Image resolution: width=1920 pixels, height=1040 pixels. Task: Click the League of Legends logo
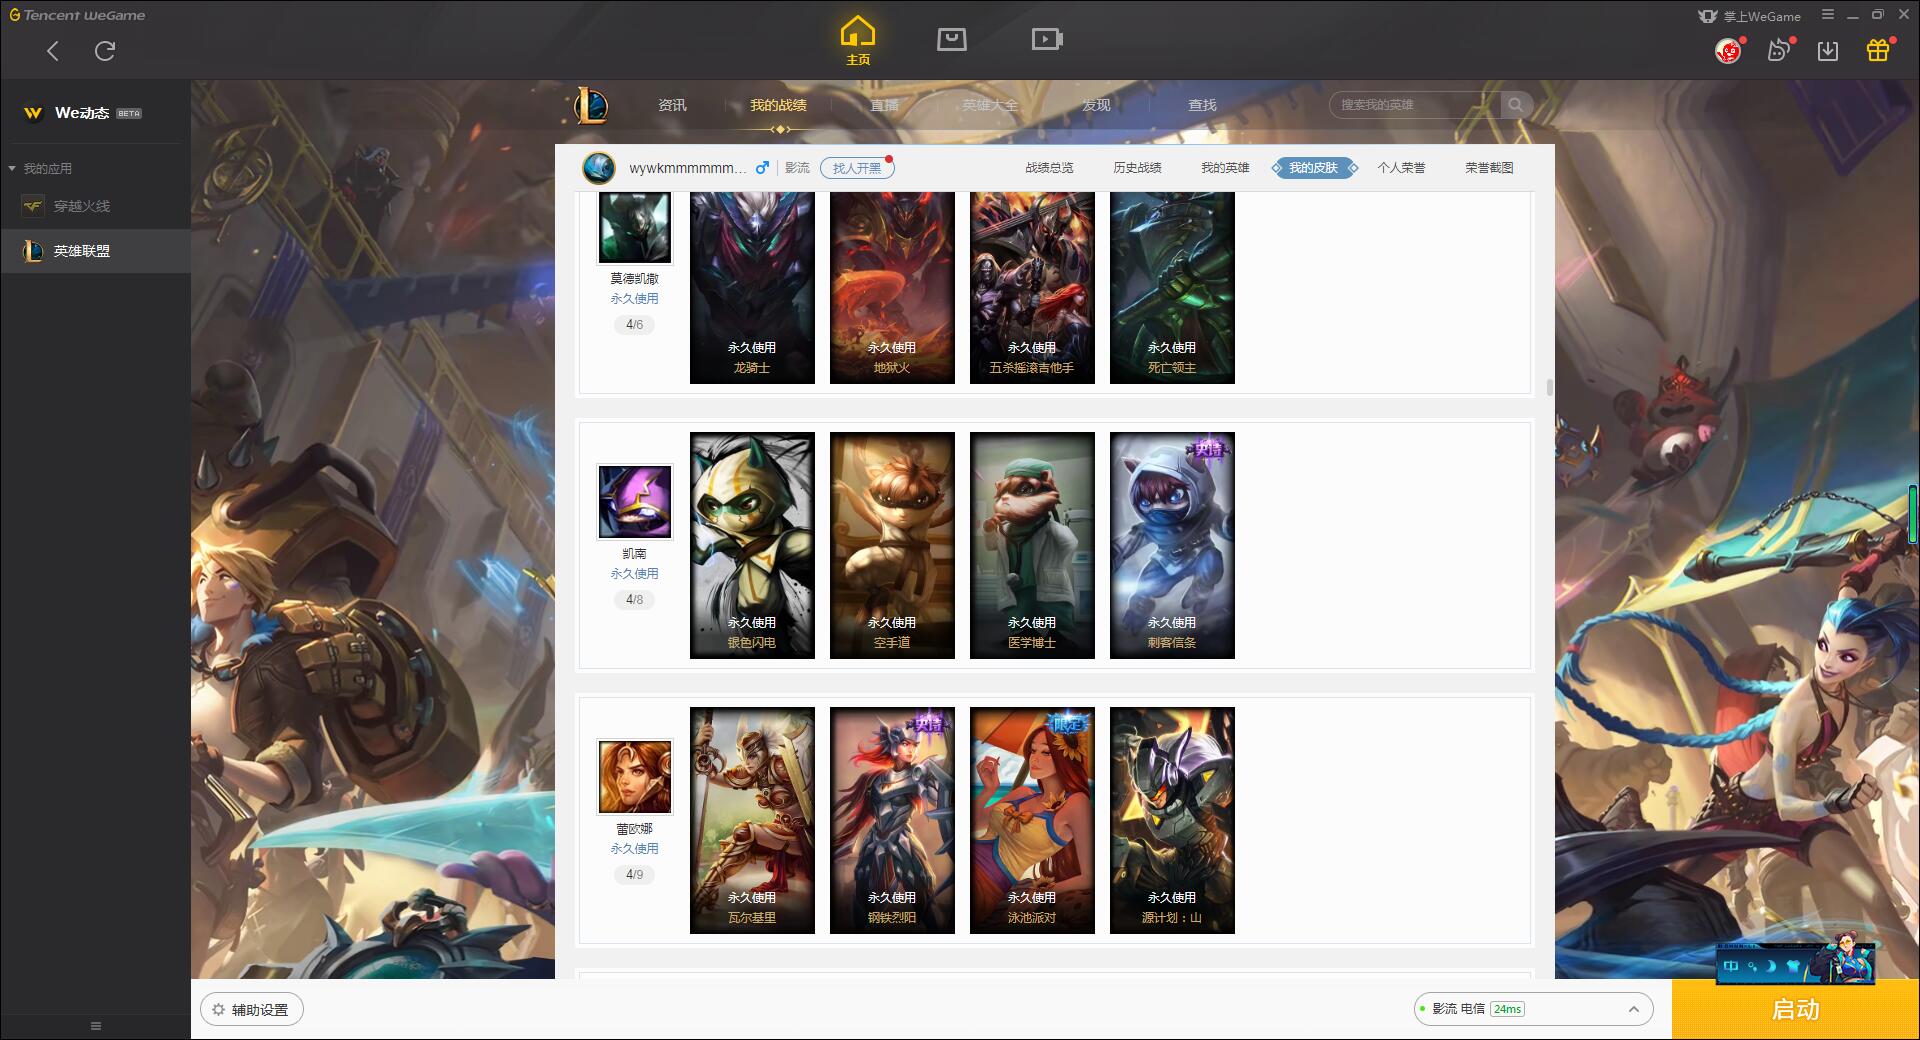click(x=591, y=105)
